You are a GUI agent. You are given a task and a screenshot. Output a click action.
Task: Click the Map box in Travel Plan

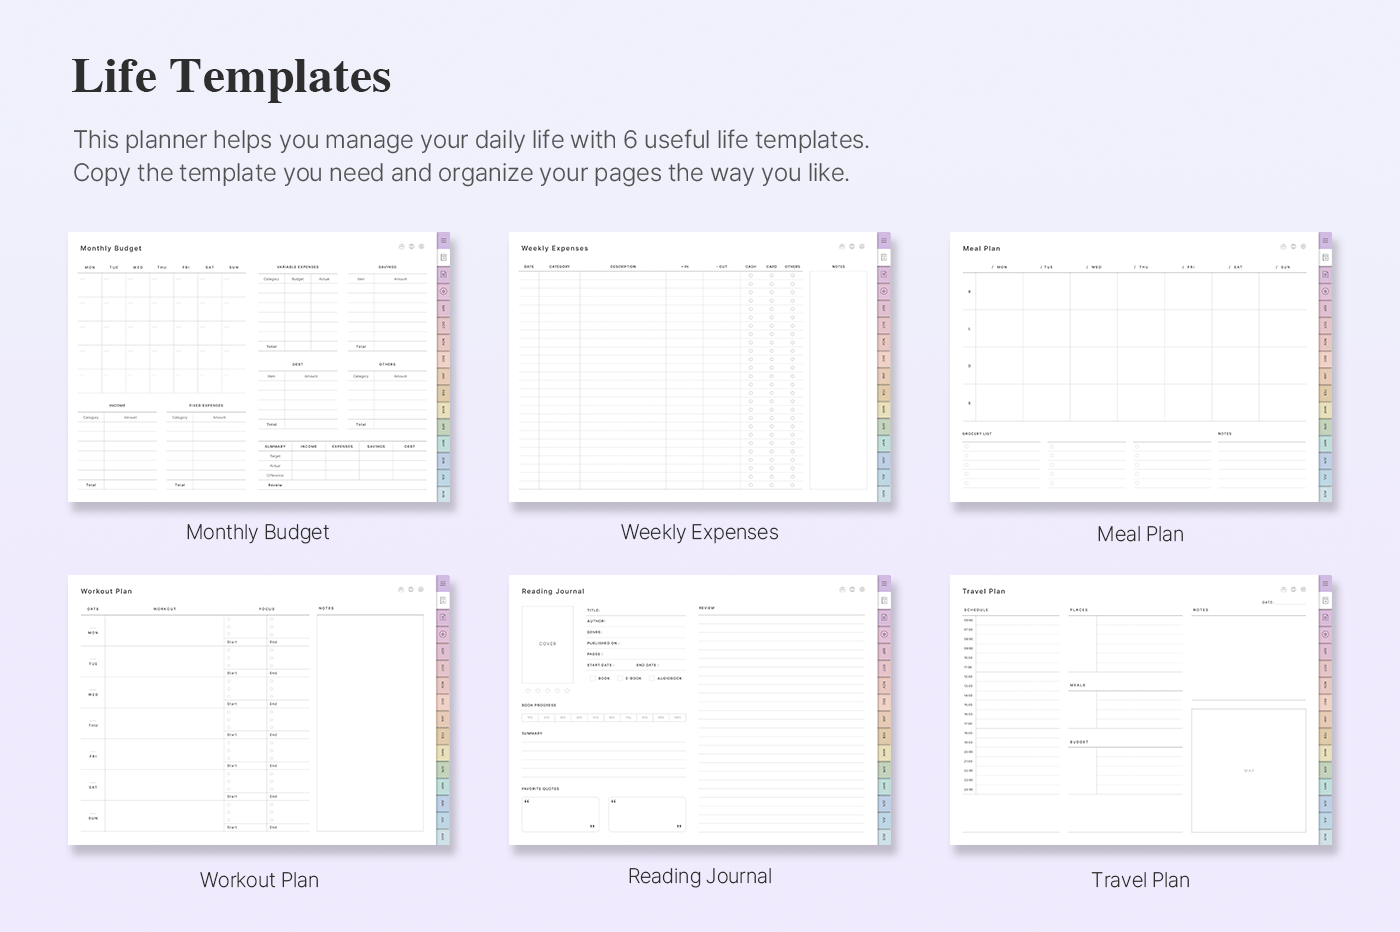1248,770
